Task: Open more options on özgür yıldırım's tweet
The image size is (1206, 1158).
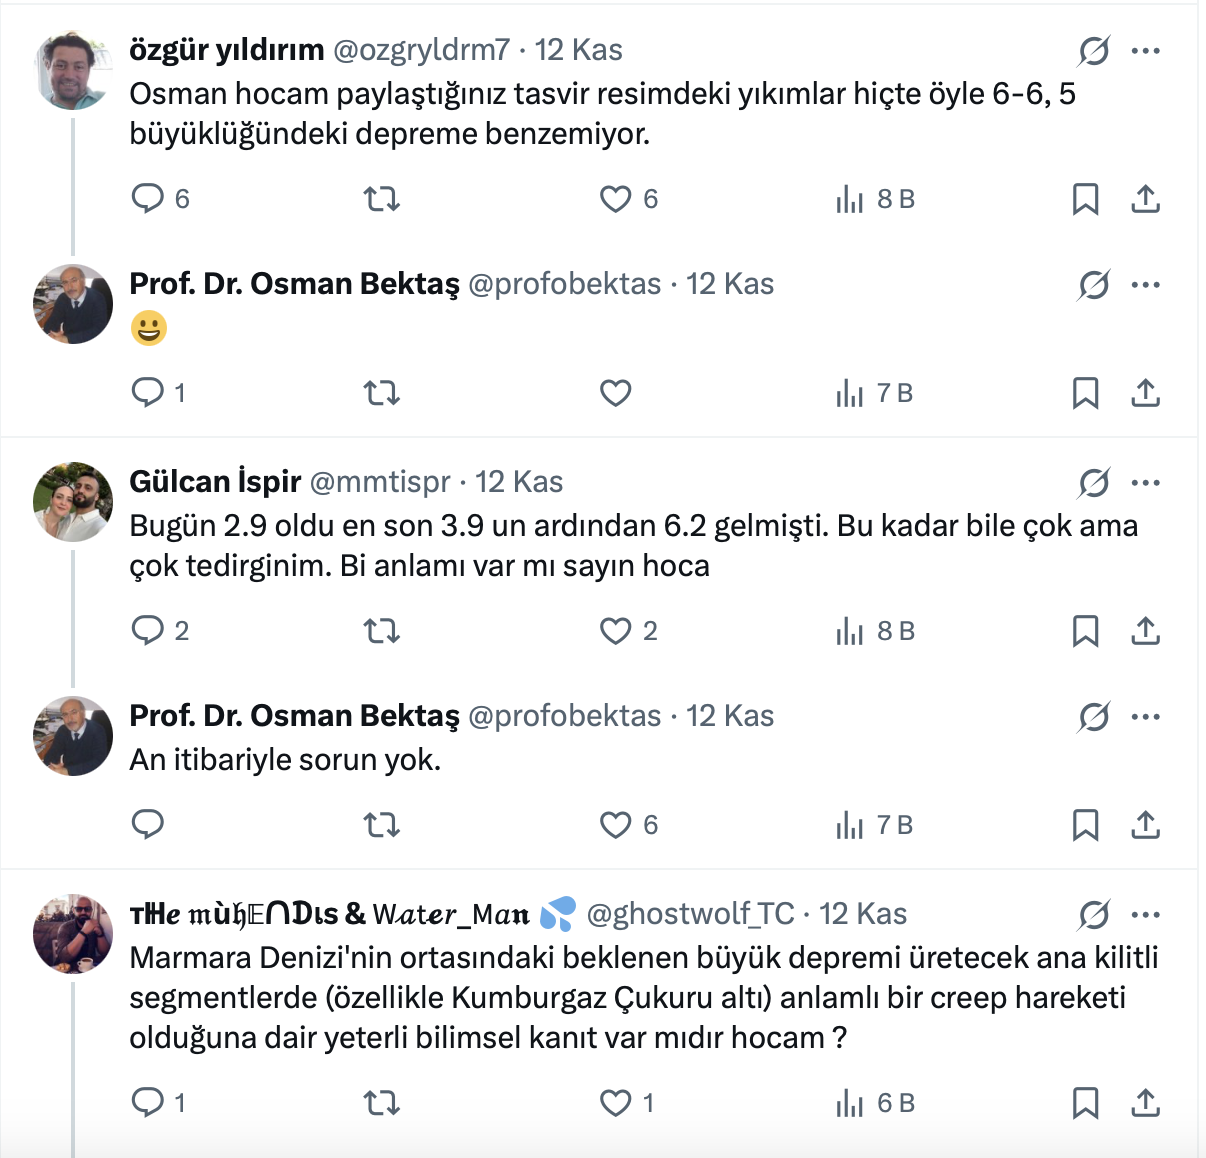Action: [x=1145, y=51]
